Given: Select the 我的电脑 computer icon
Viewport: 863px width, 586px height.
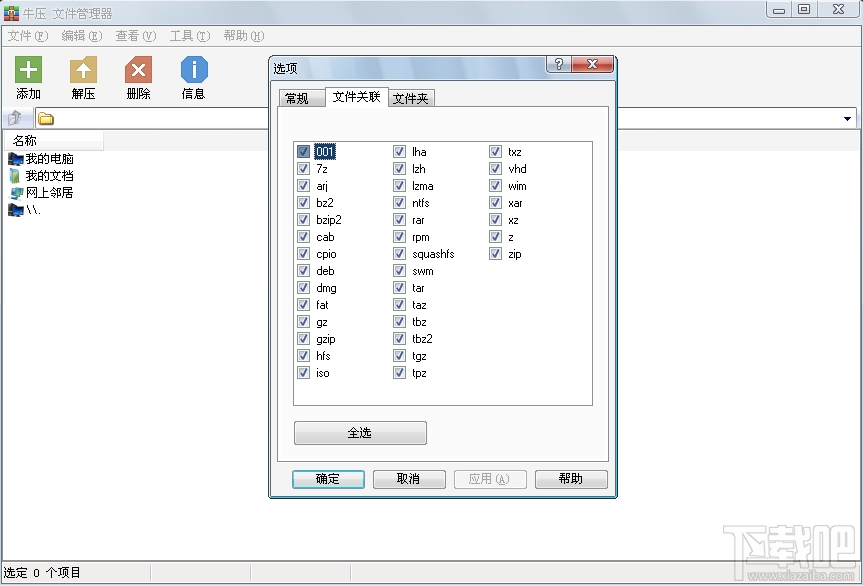Looking at the screenshot, I should click(x=15, y=159).
